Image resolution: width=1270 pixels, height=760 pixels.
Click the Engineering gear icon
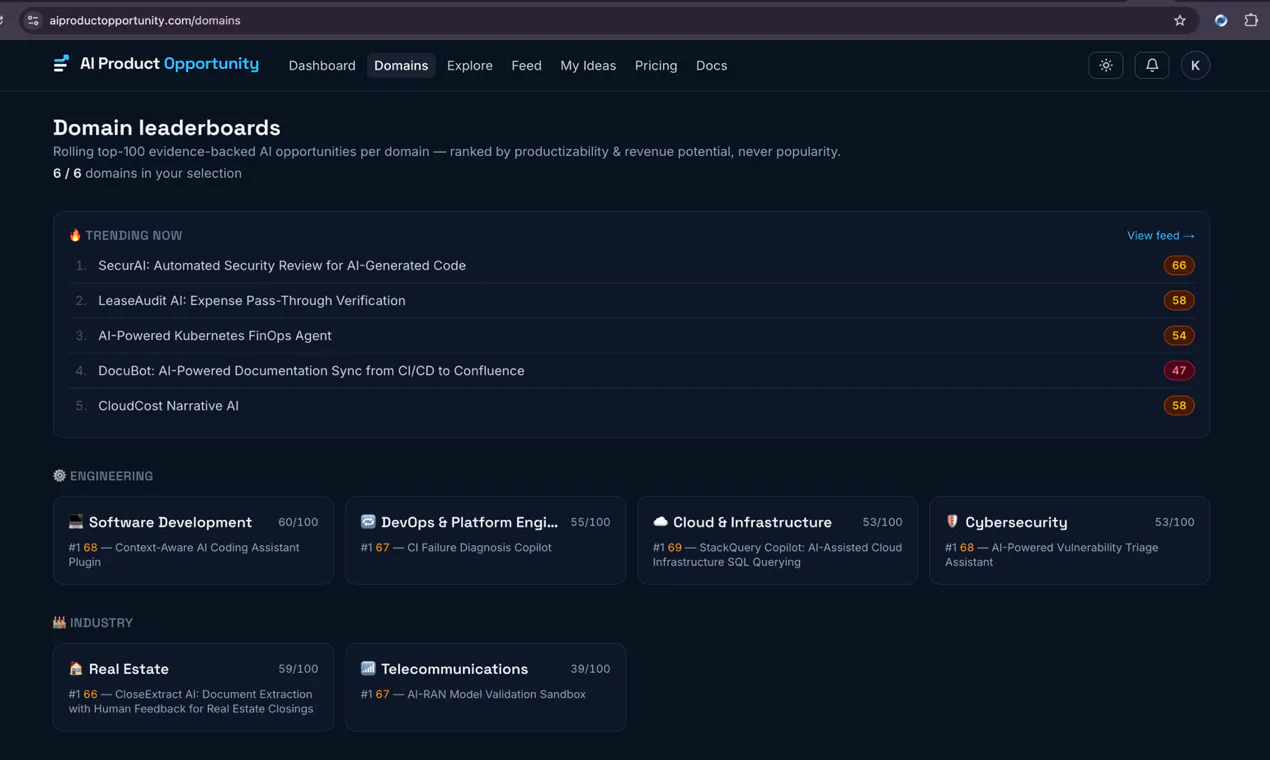tap(59, 476)
